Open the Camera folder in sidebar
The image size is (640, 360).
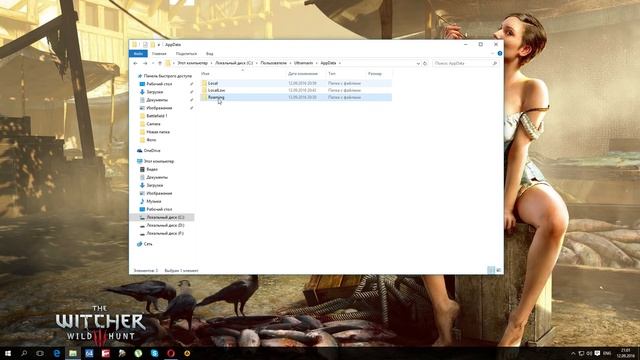click(x=153, y=124)
